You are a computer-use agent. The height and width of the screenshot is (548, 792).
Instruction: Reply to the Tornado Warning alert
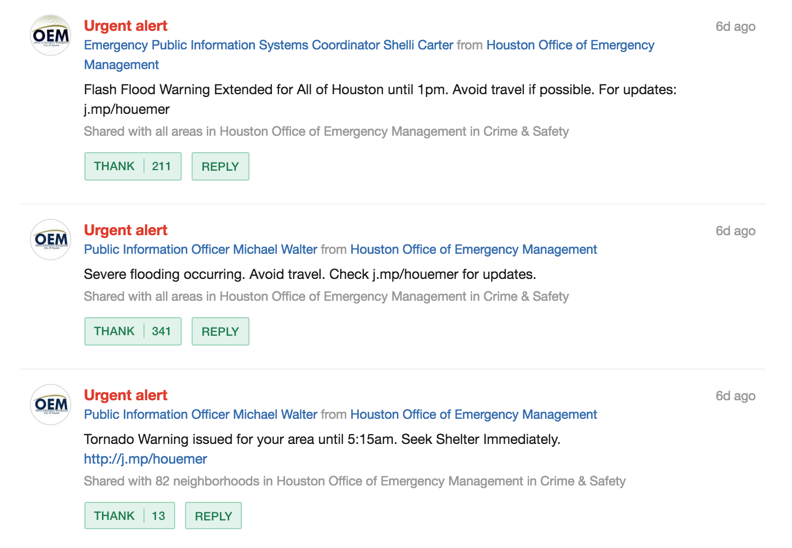(x=213, y=516)
